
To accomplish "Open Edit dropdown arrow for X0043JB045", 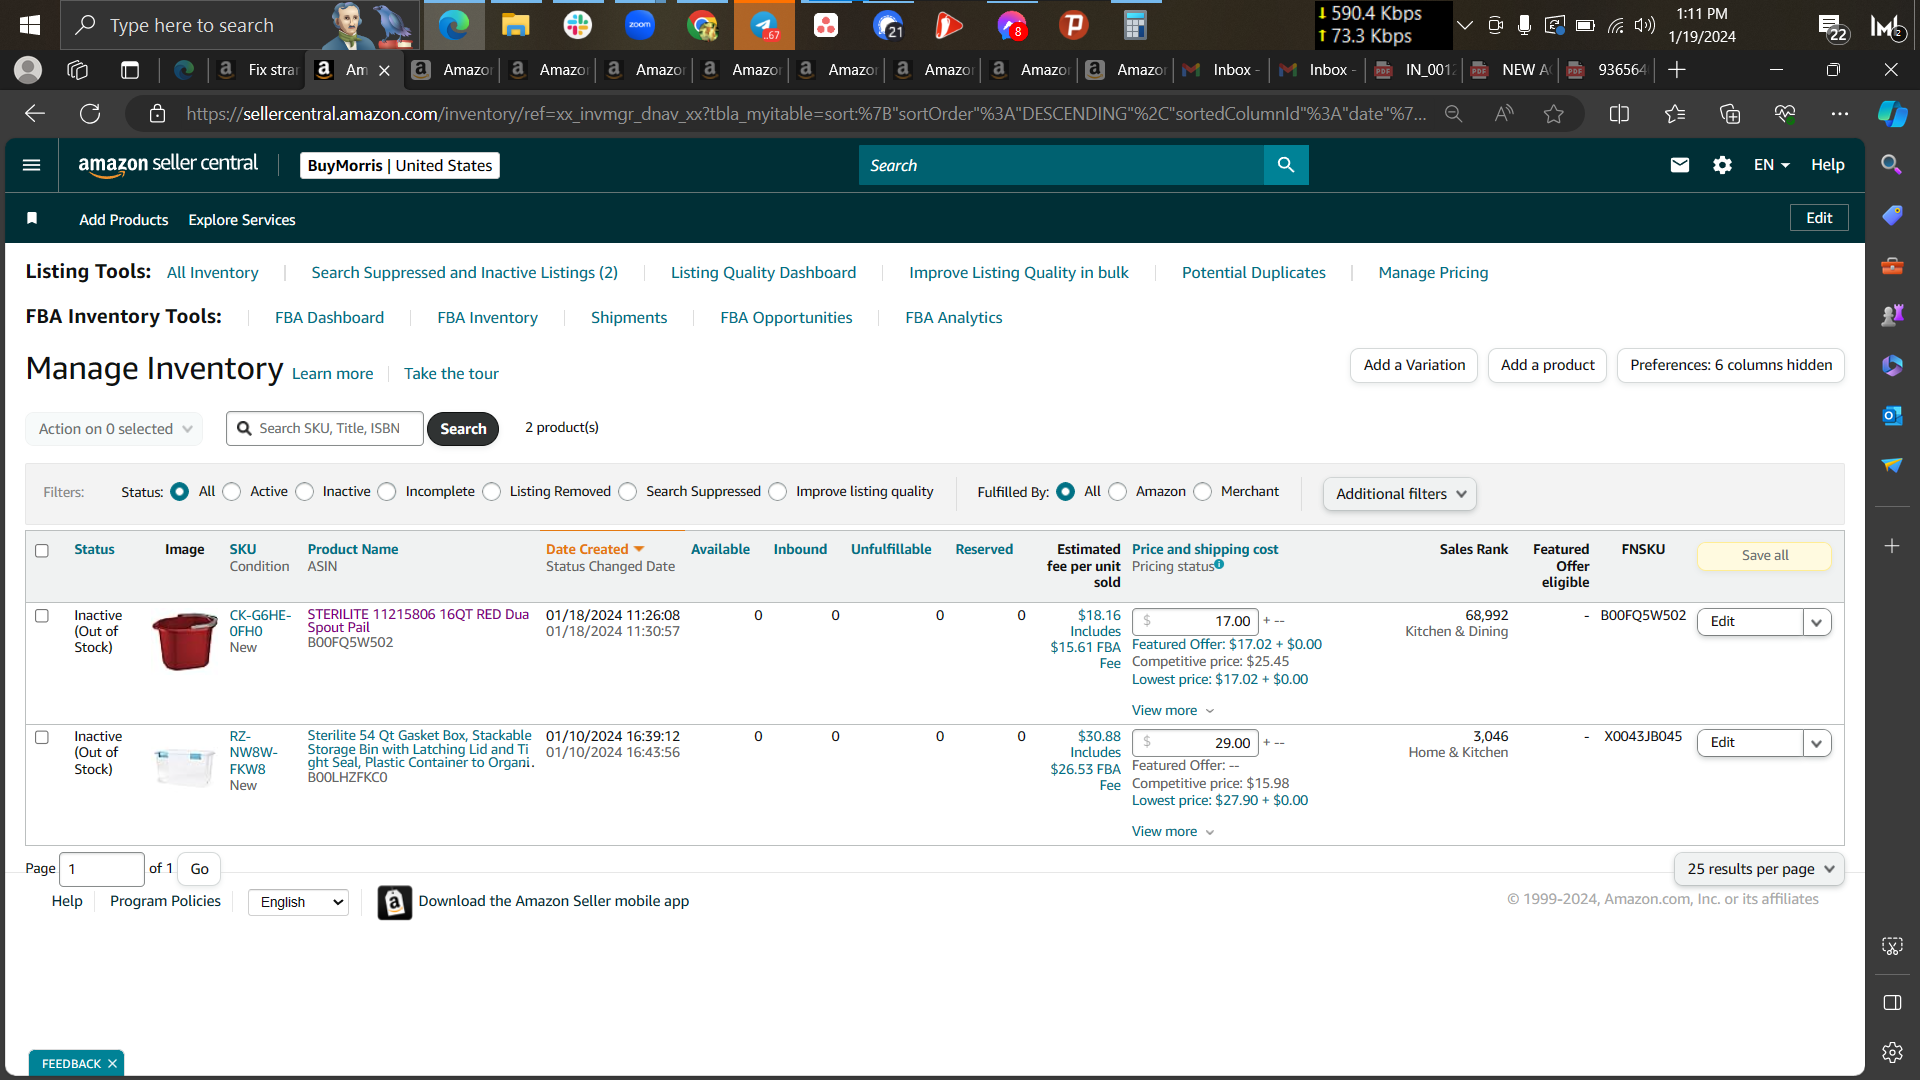I will [1817, 743].
